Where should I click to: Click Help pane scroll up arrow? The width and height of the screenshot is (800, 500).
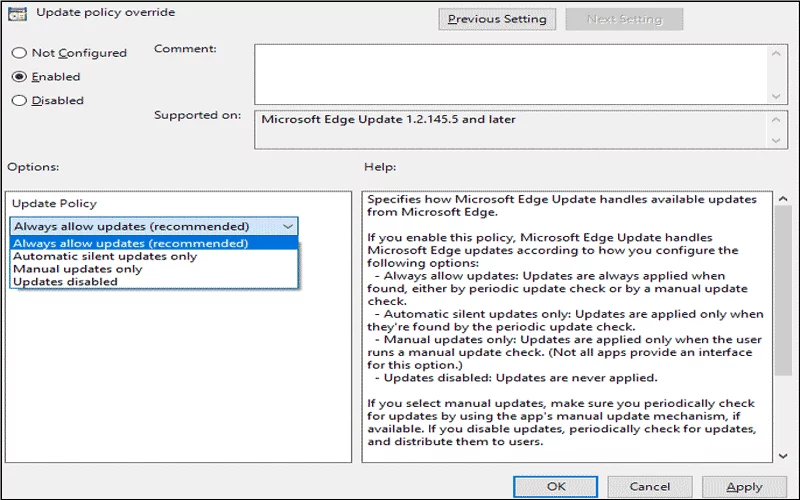click(x=783, y=199)
